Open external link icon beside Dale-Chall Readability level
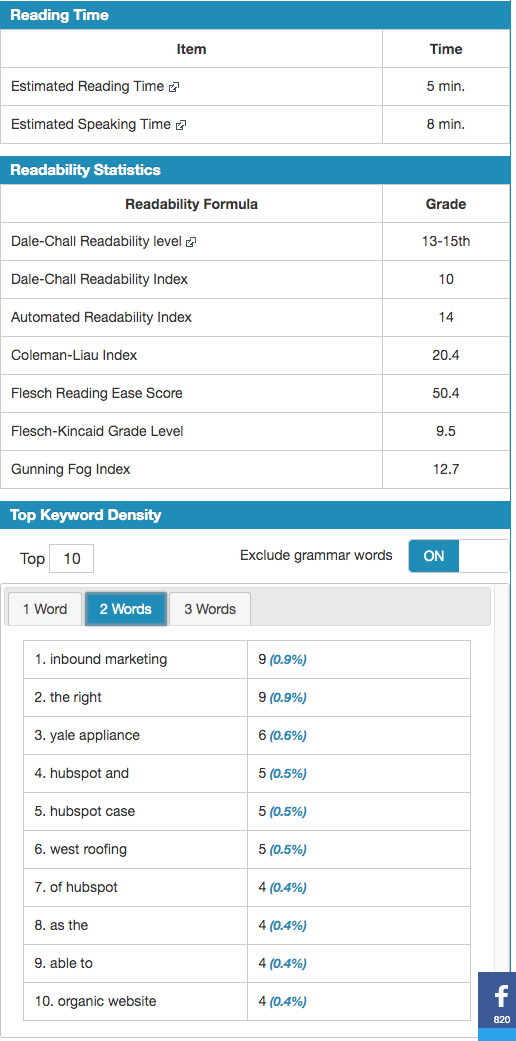The image size is (516, 1041). tap(191, 242)
